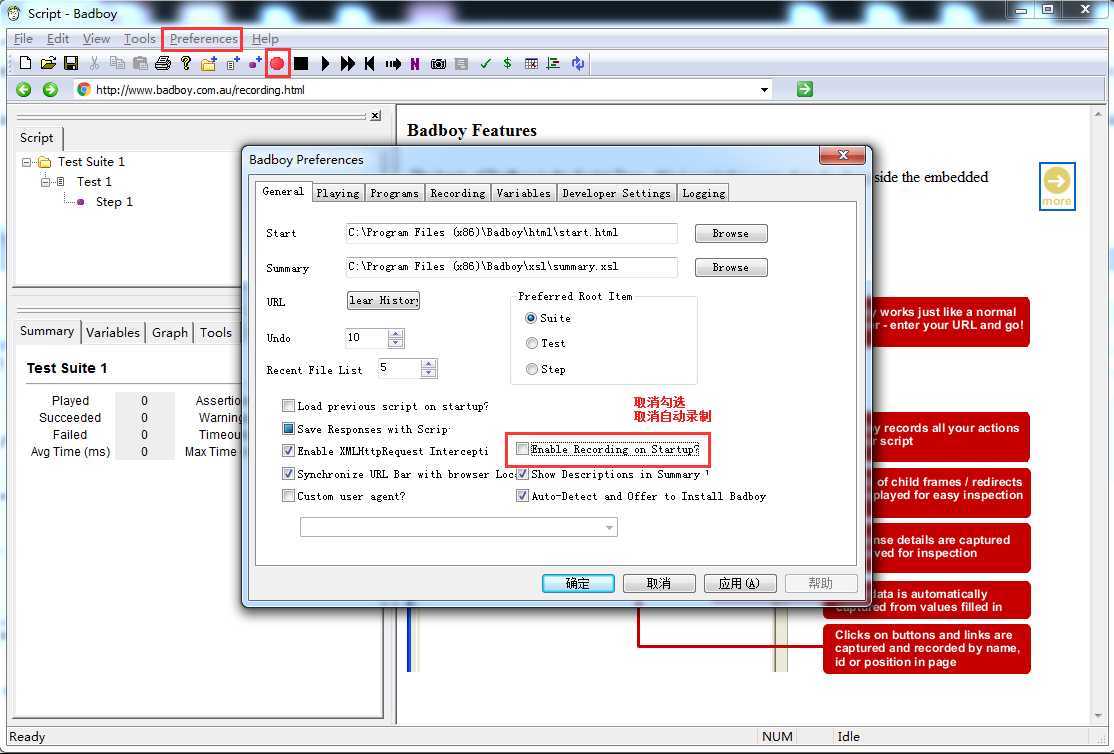The height and width of the screenshot is (754, 1114).
Task: Click Browse next to Summary path
Action: (730, 267)
